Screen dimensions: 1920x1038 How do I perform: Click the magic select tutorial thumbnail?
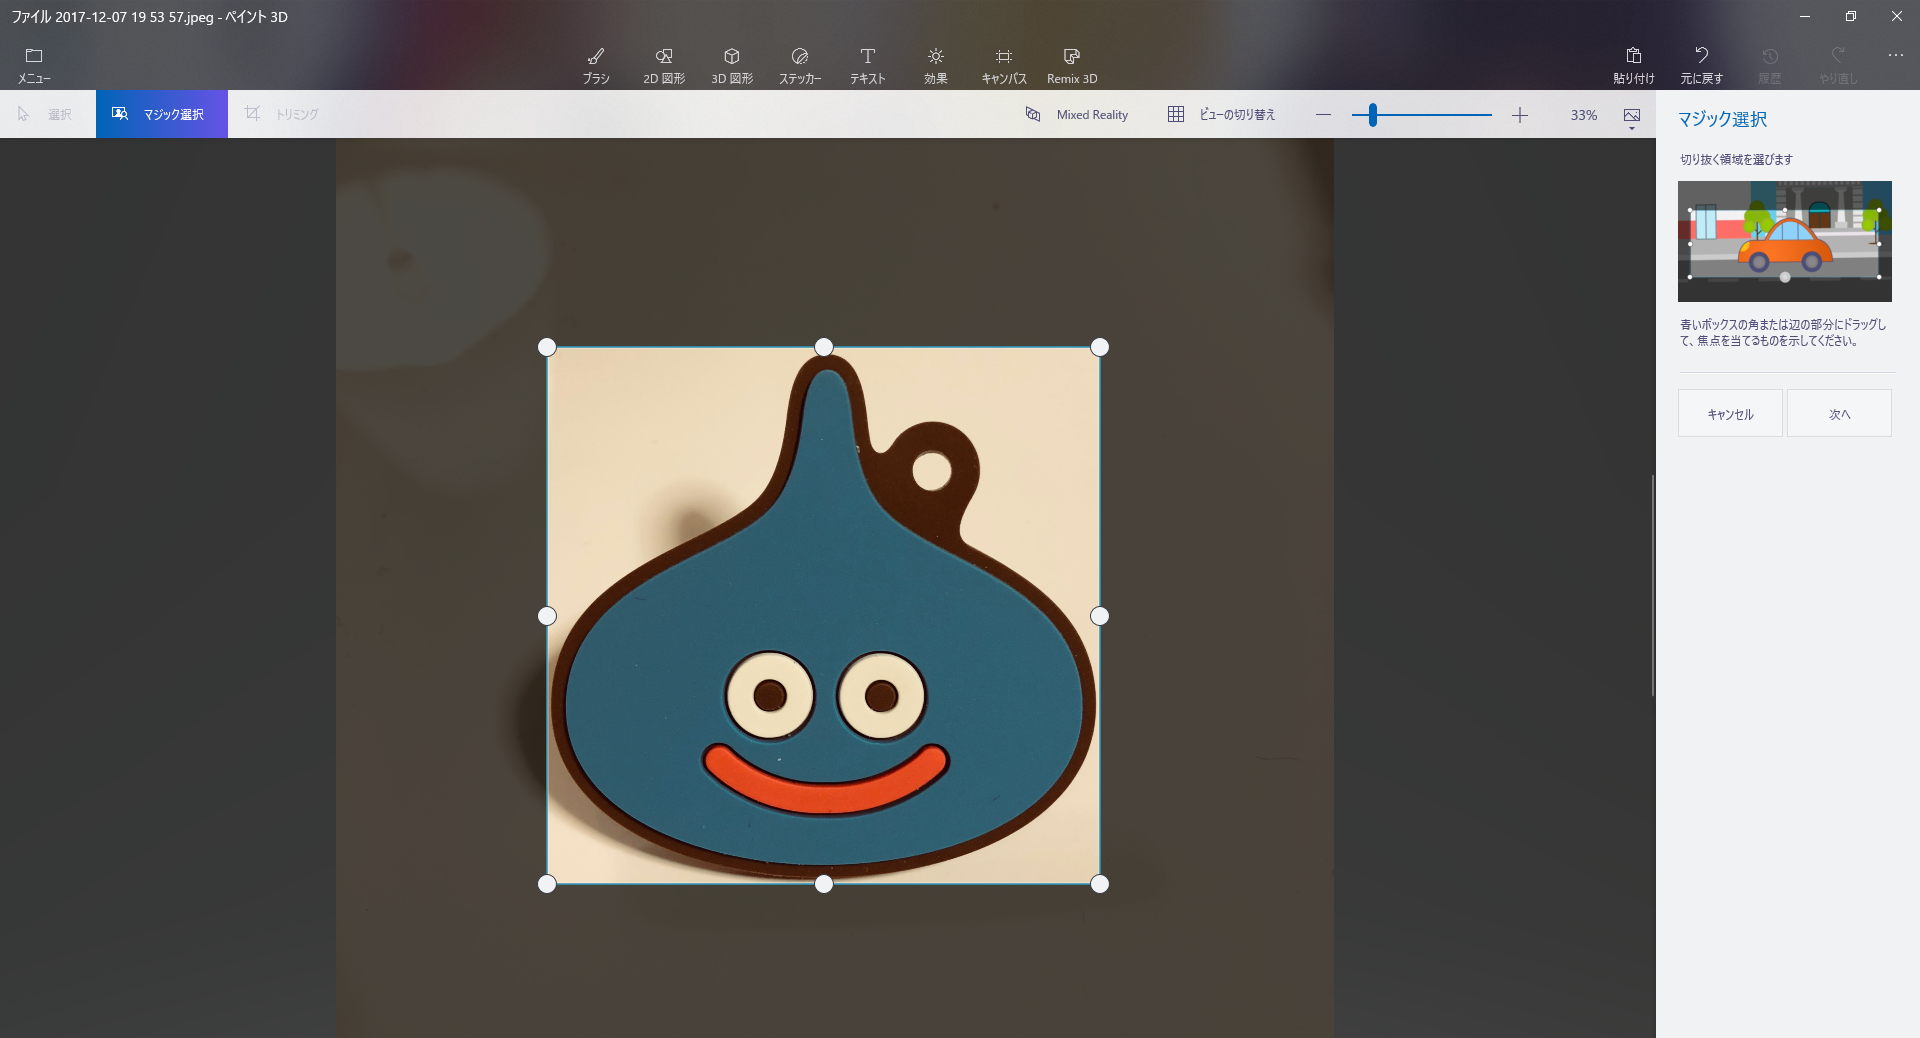click(x=1785, y=241)
